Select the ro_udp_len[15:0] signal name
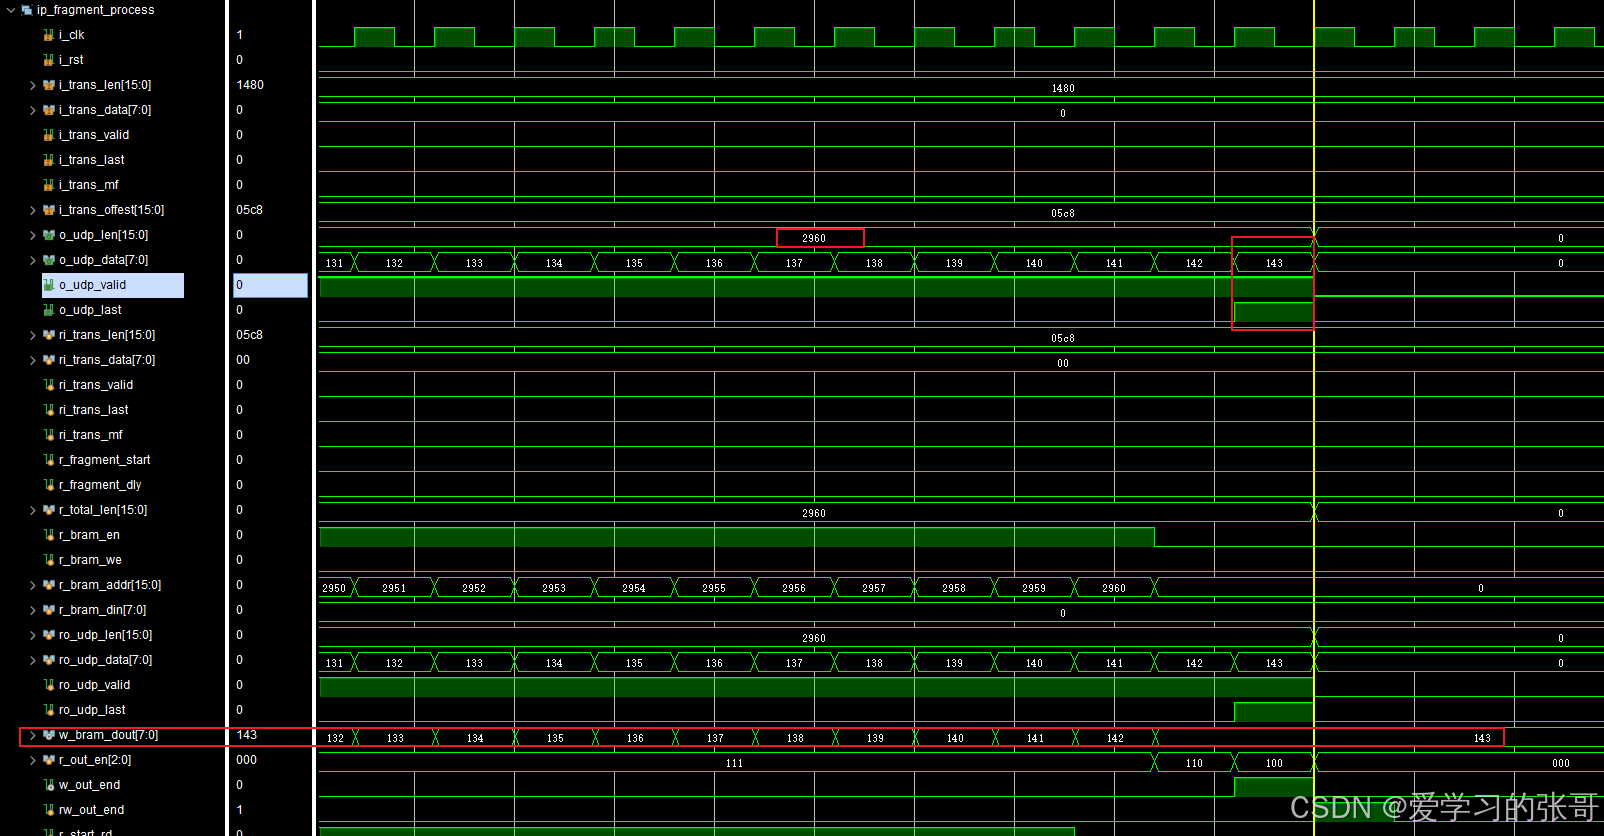The height and width of the screenshot is (836, 1604). (x=105, y=635)
